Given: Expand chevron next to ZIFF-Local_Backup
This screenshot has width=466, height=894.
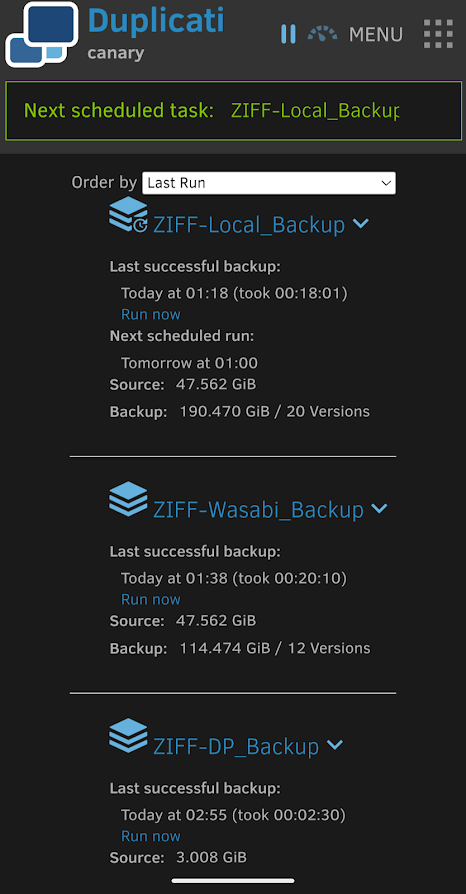Looking at the screenshot, I should point(360,224).
